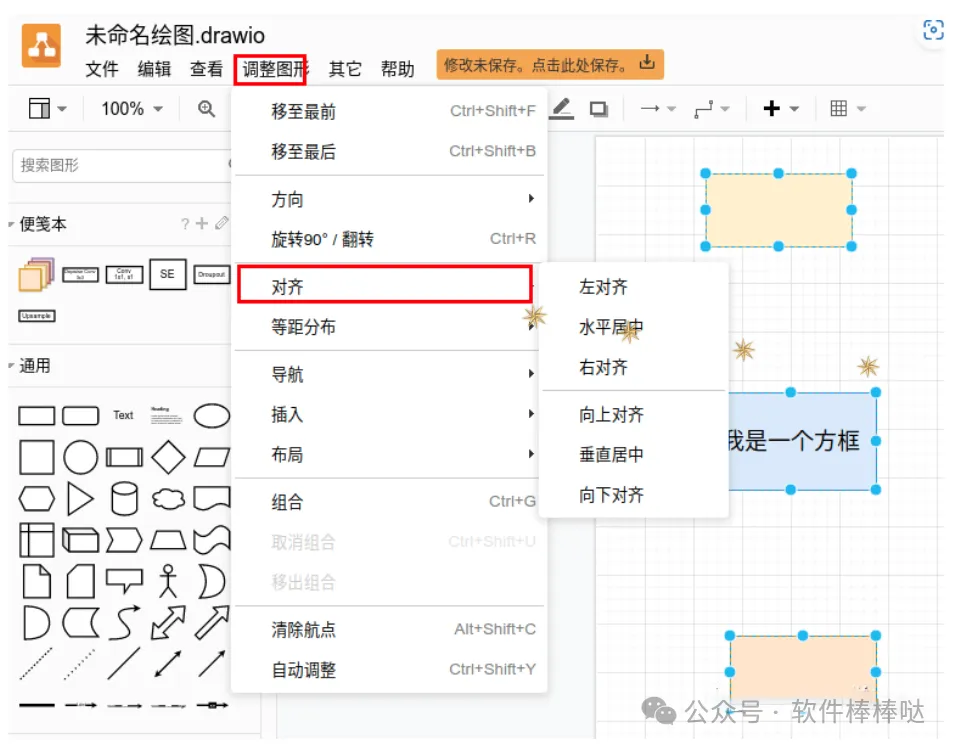Choose 移至最后 menu entry
The image size is (955, 750).
click(x=389, y=152)
